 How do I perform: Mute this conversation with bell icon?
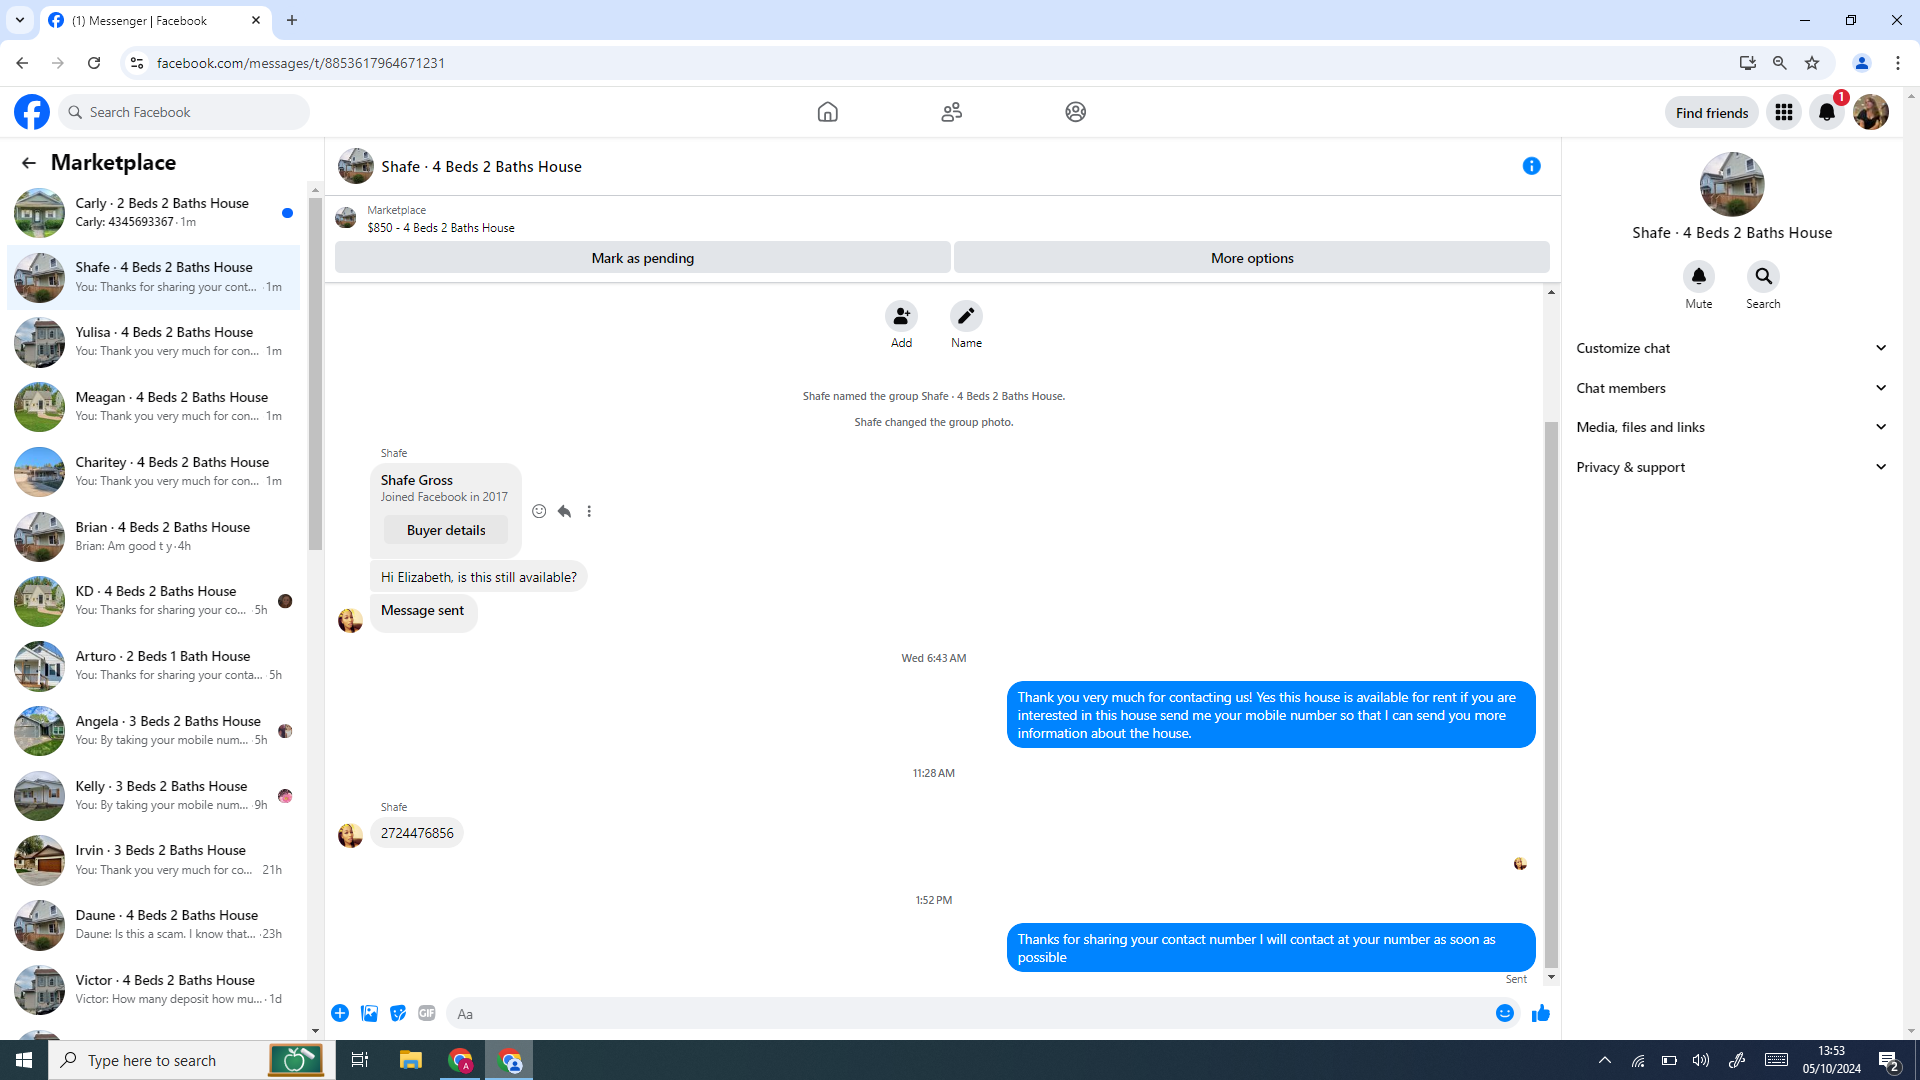(x=1698, y=276)
